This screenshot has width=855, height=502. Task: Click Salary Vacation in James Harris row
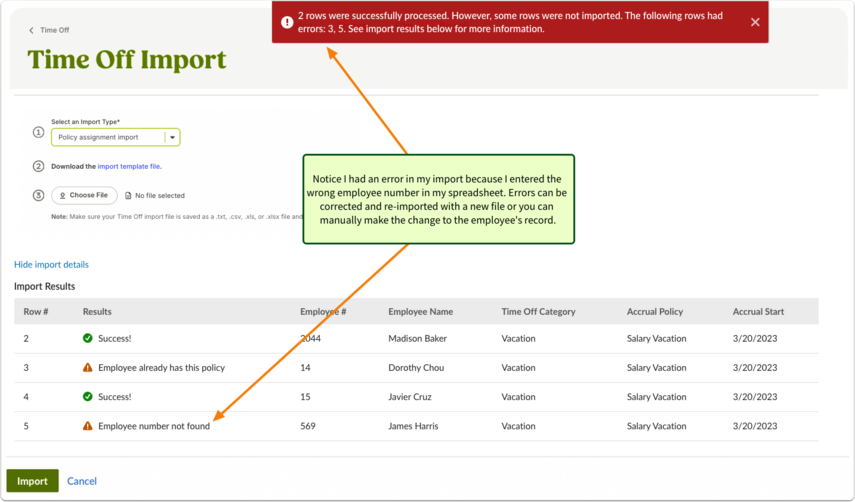657,426
